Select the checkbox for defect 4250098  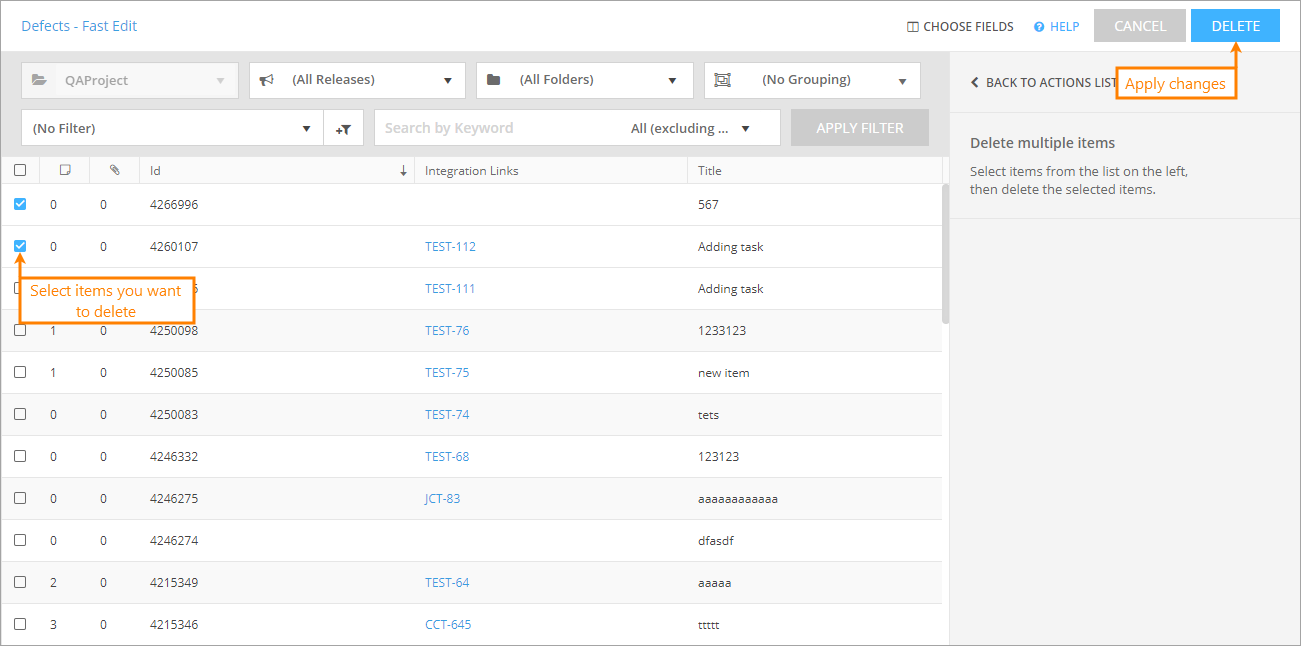coord(20,330)
